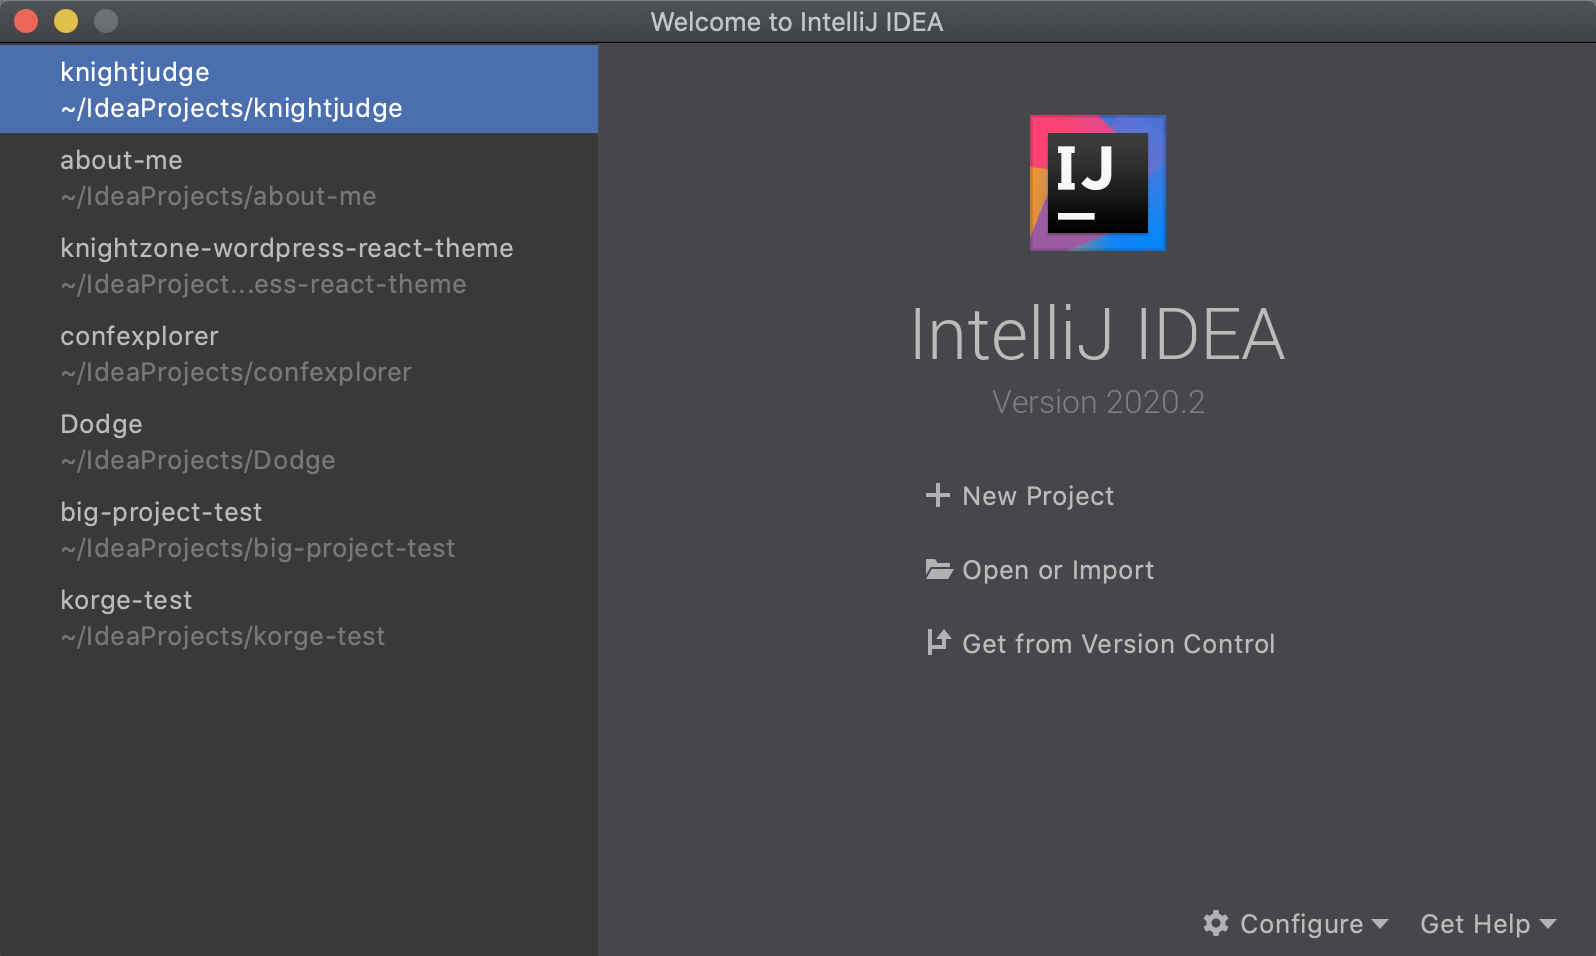Open the Configure dropdown menu
1596x956 pixels.
click(x=1295, y=924)
